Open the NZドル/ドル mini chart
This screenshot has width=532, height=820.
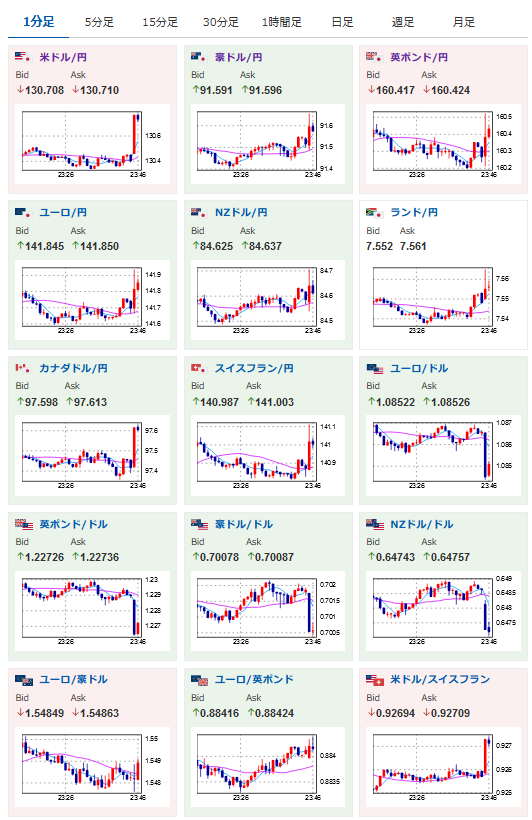click(444, 611)
